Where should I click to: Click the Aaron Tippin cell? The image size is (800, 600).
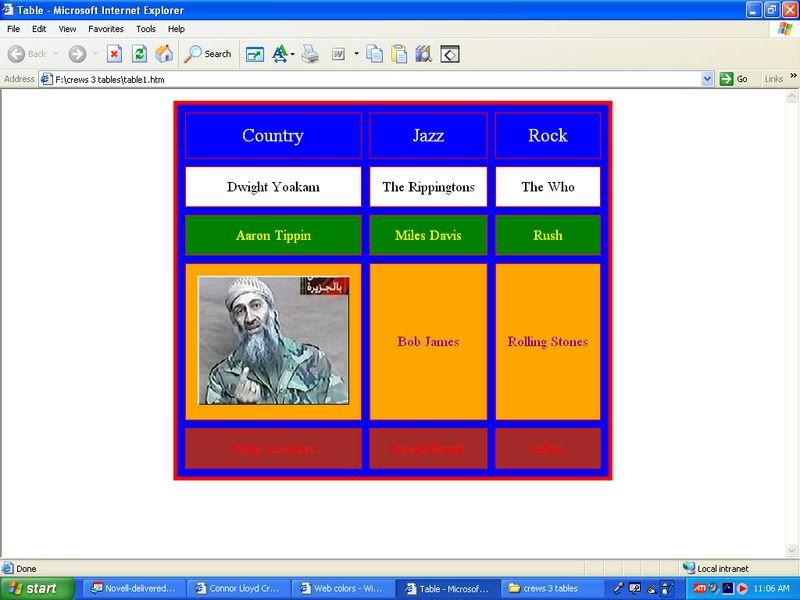(x=273, y=235)
